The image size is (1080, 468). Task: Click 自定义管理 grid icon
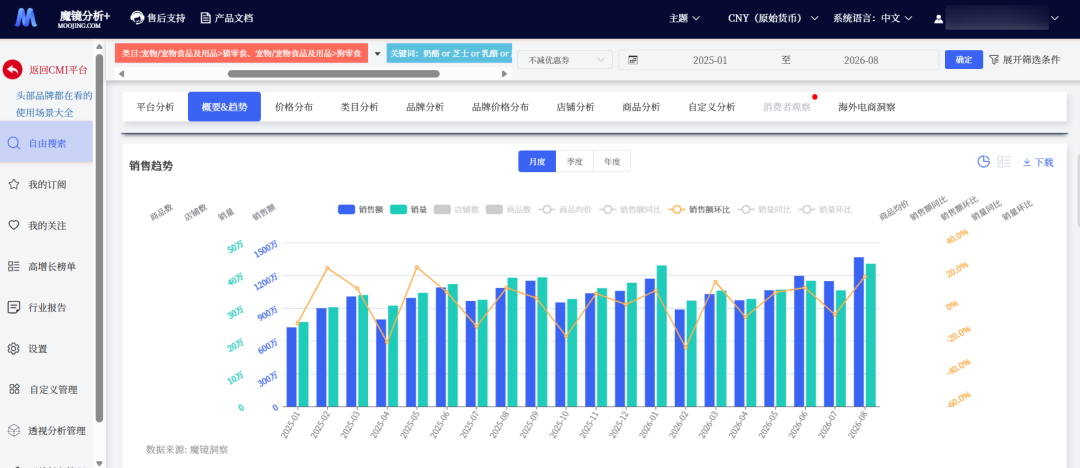14,389
